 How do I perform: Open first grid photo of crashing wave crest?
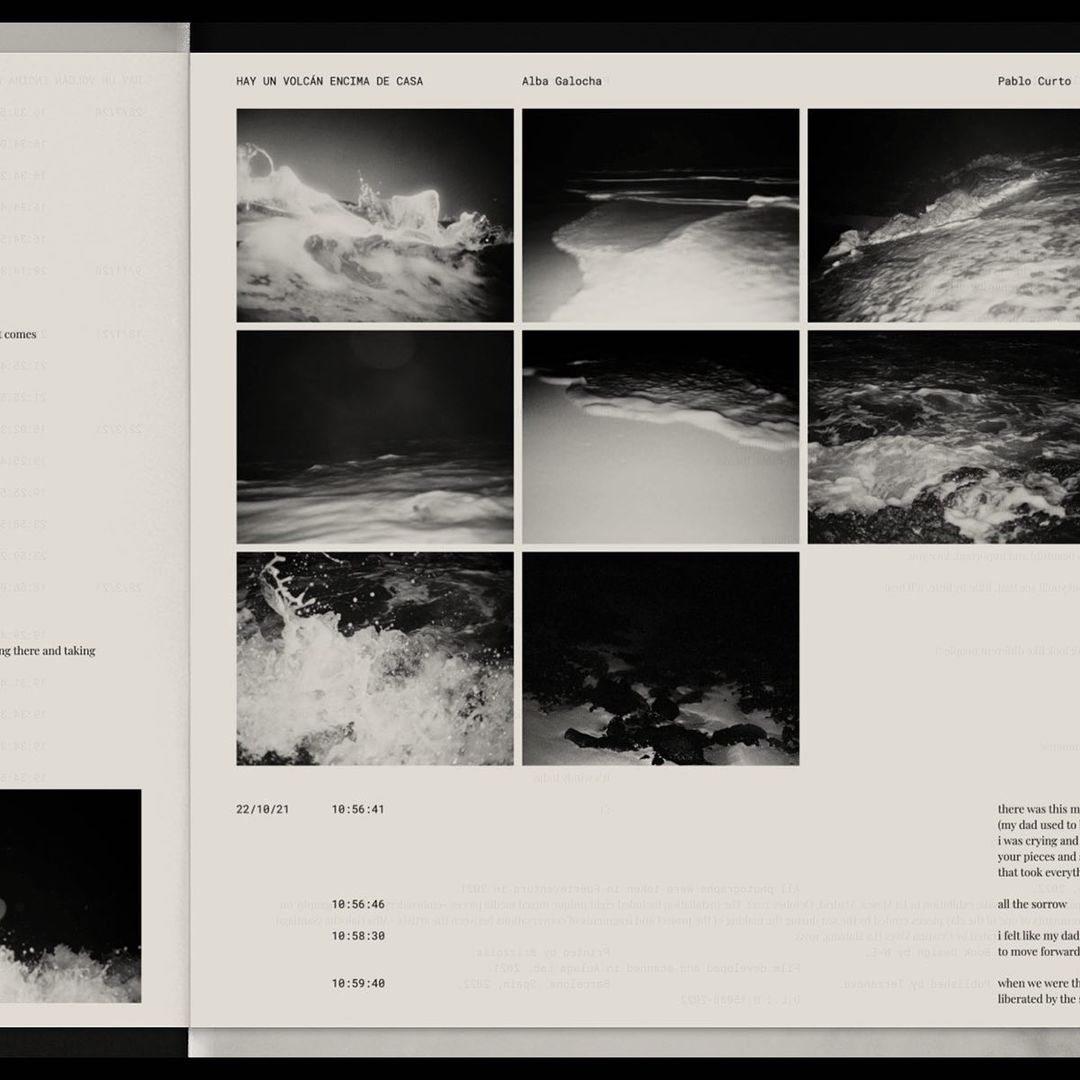[x=375, y=215]
